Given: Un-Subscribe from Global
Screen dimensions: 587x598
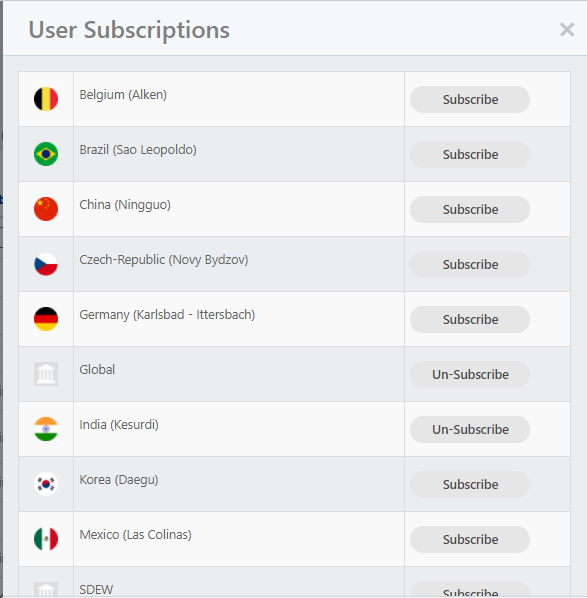Looking at the screenshot, I should 470,375.
